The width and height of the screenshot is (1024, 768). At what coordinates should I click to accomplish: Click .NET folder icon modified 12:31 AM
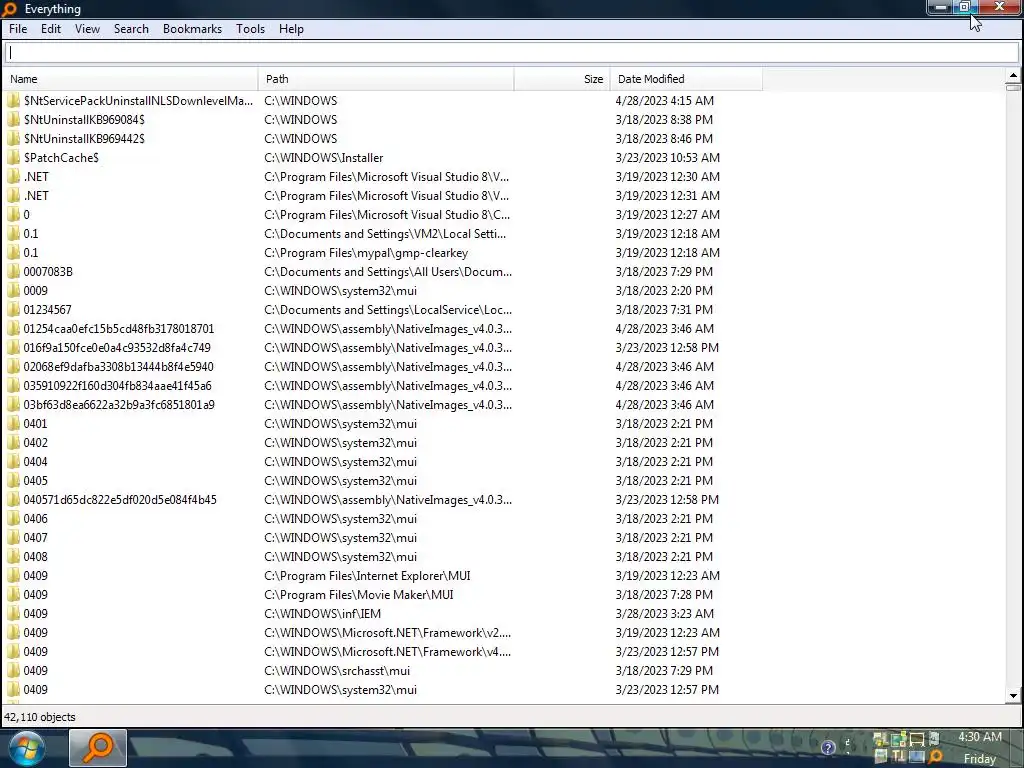click(13, 195)
